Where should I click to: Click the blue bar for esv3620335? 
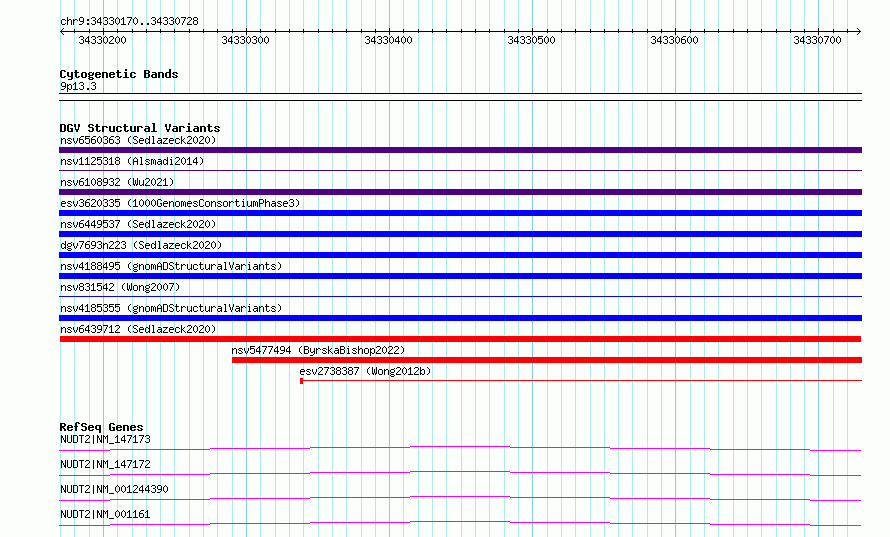(460, 213)
